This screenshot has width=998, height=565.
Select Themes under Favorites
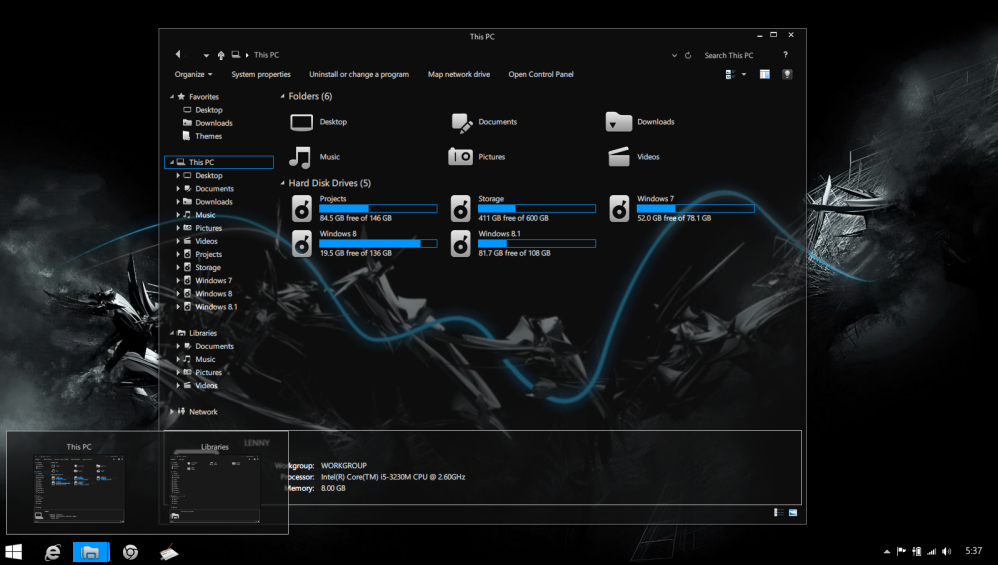208,136
